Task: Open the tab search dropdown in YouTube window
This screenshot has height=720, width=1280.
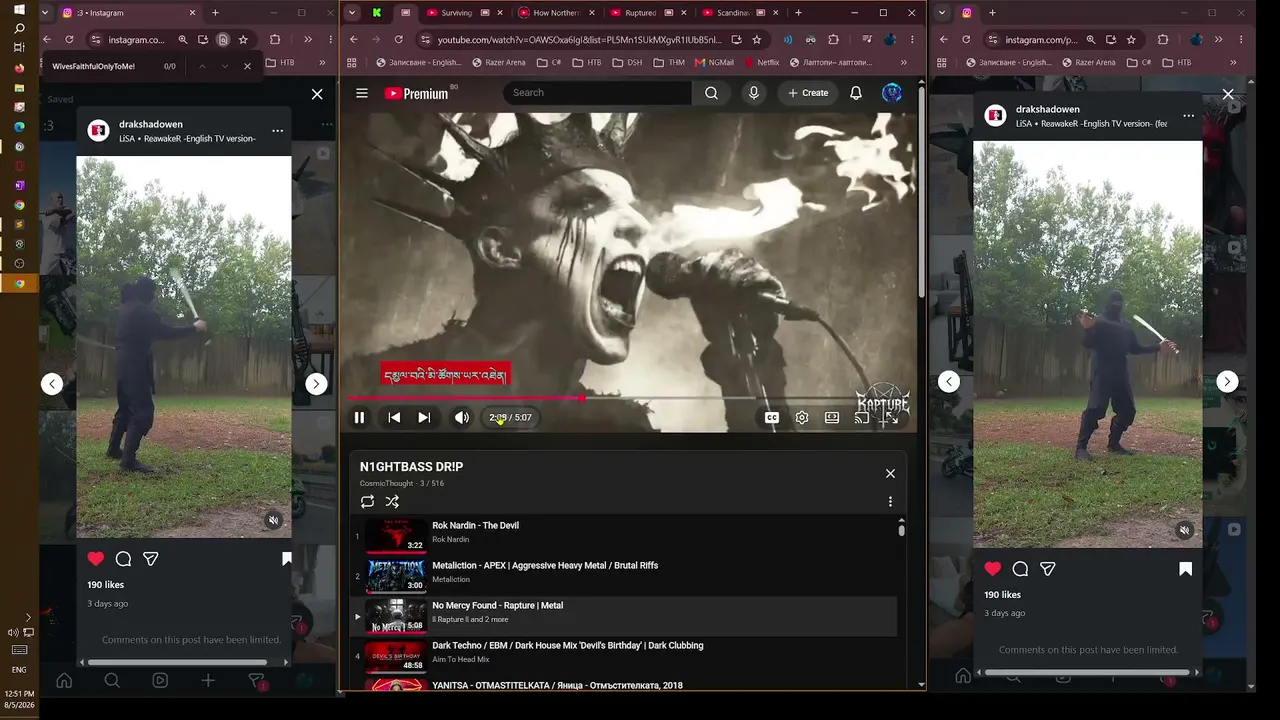Action: pyautogui.click(x=352, y=13)
